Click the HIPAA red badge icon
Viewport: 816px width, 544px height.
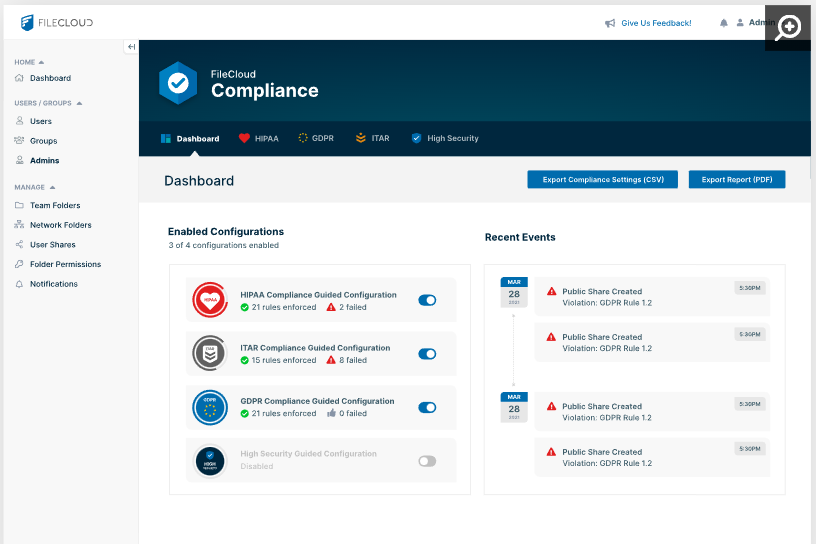tap(210, 299)
